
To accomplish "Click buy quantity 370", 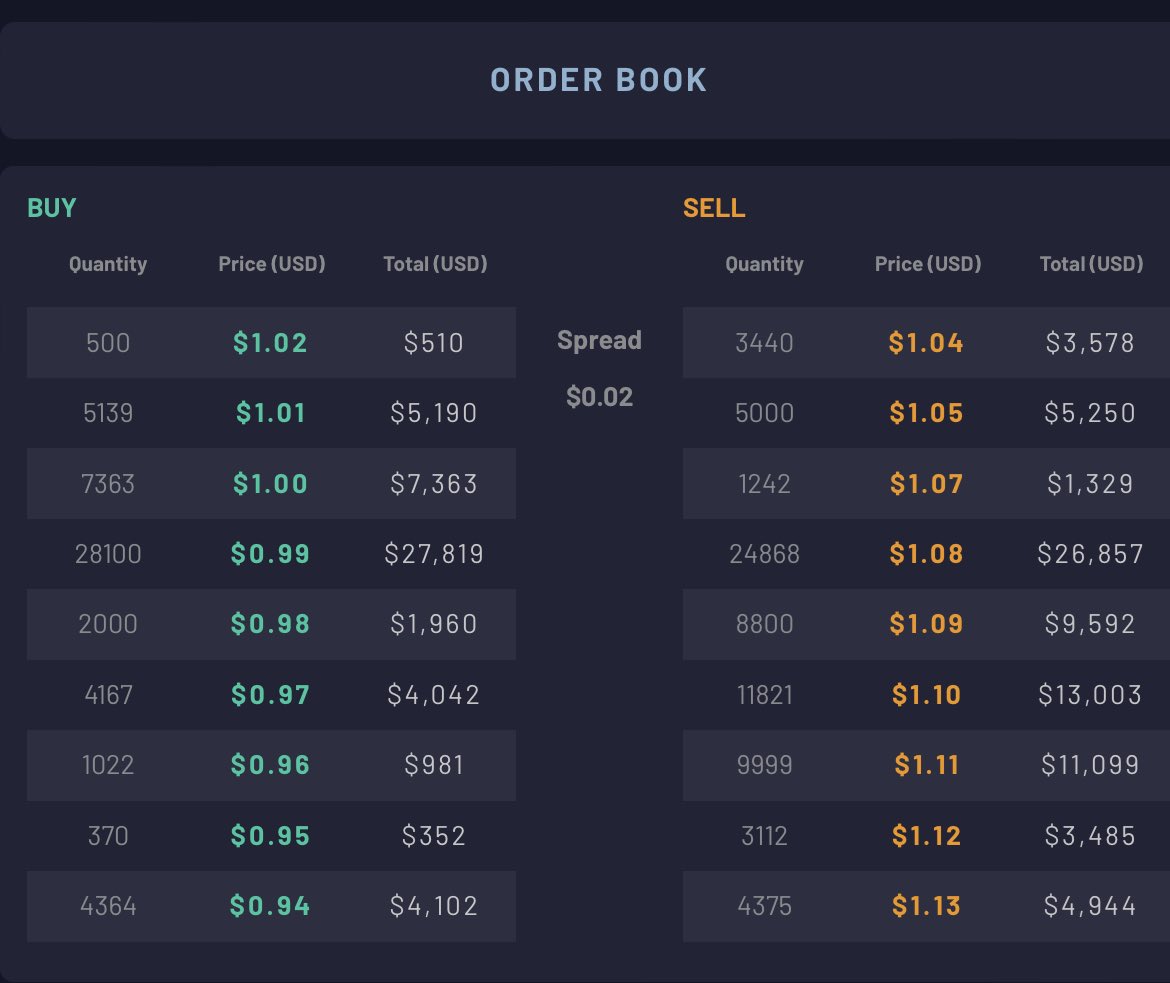I will pyautogui.click(x=108, y=836).
